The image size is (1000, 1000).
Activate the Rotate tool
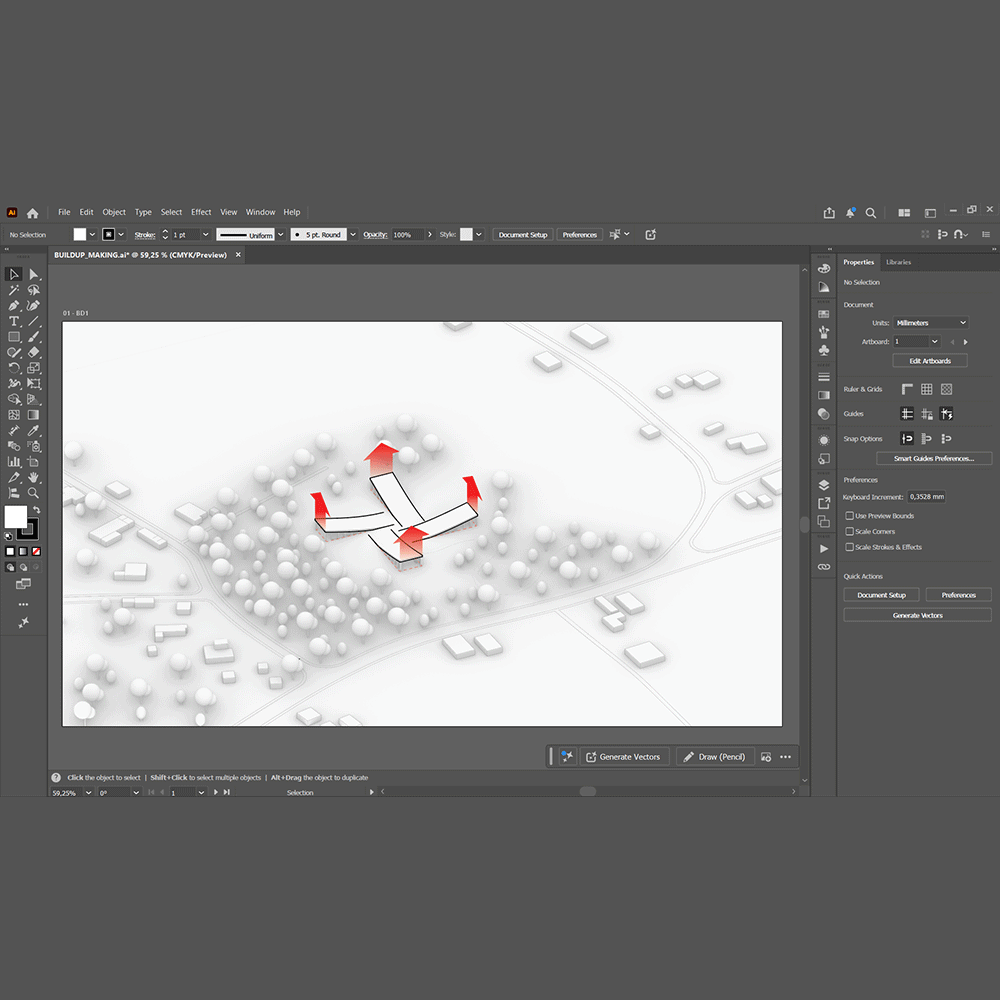13,368
